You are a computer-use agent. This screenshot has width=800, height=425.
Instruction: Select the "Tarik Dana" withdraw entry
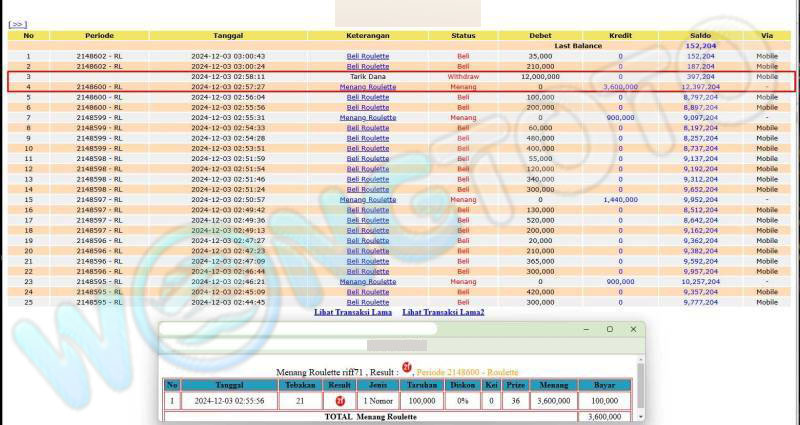[x=367, y=76]
